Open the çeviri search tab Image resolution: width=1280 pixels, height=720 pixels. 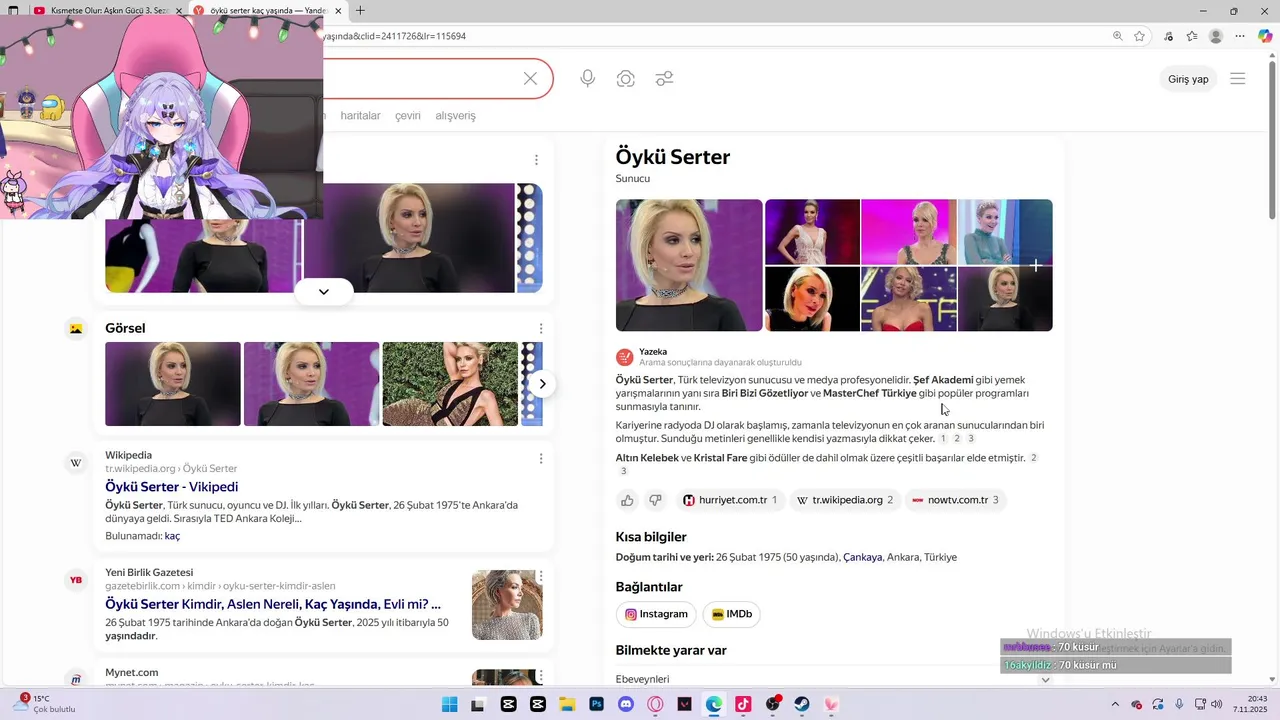tap(408, 116)
